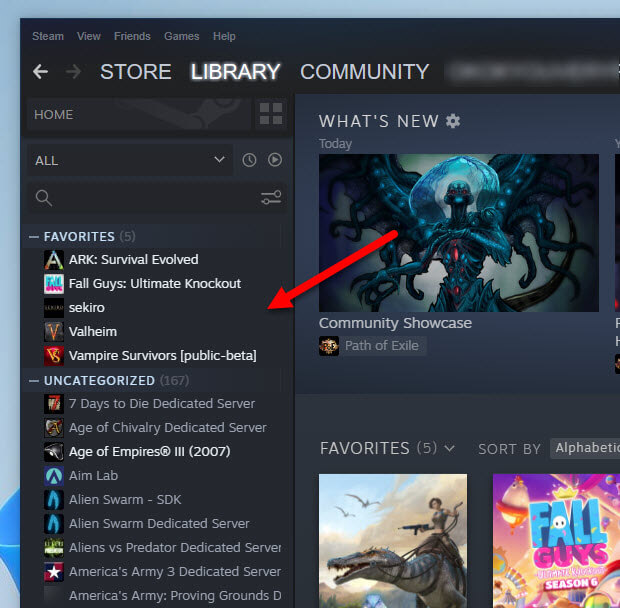The width and height of the screenshot is (620, 608).
Task: Click sekiro game icon
Action: (x=54, y=308)
